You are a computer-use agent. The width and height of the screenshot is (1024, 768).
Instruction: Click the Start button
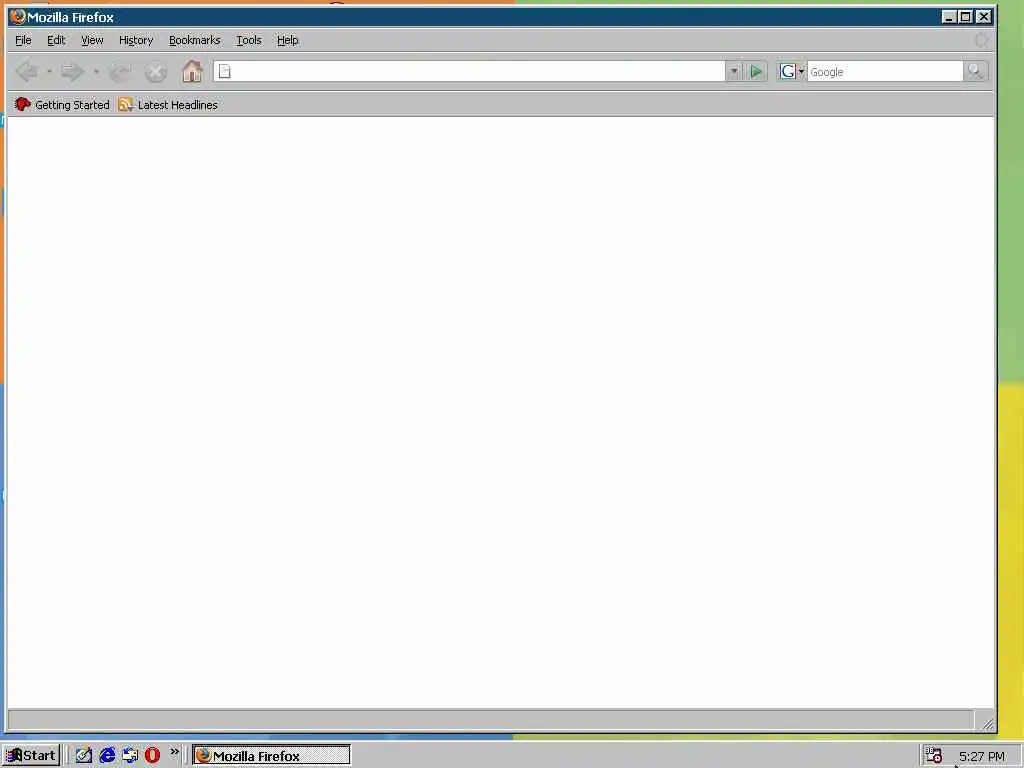(x=31, y=756)
